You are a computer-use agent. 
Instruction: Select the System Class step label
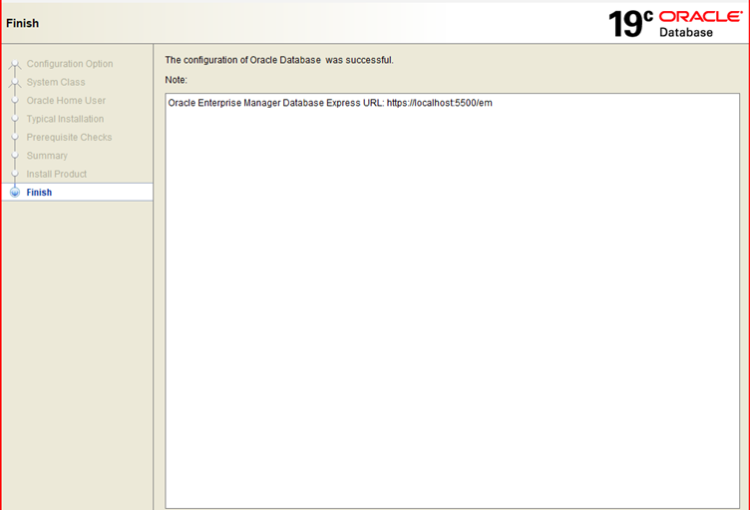[x=55, y=82]
